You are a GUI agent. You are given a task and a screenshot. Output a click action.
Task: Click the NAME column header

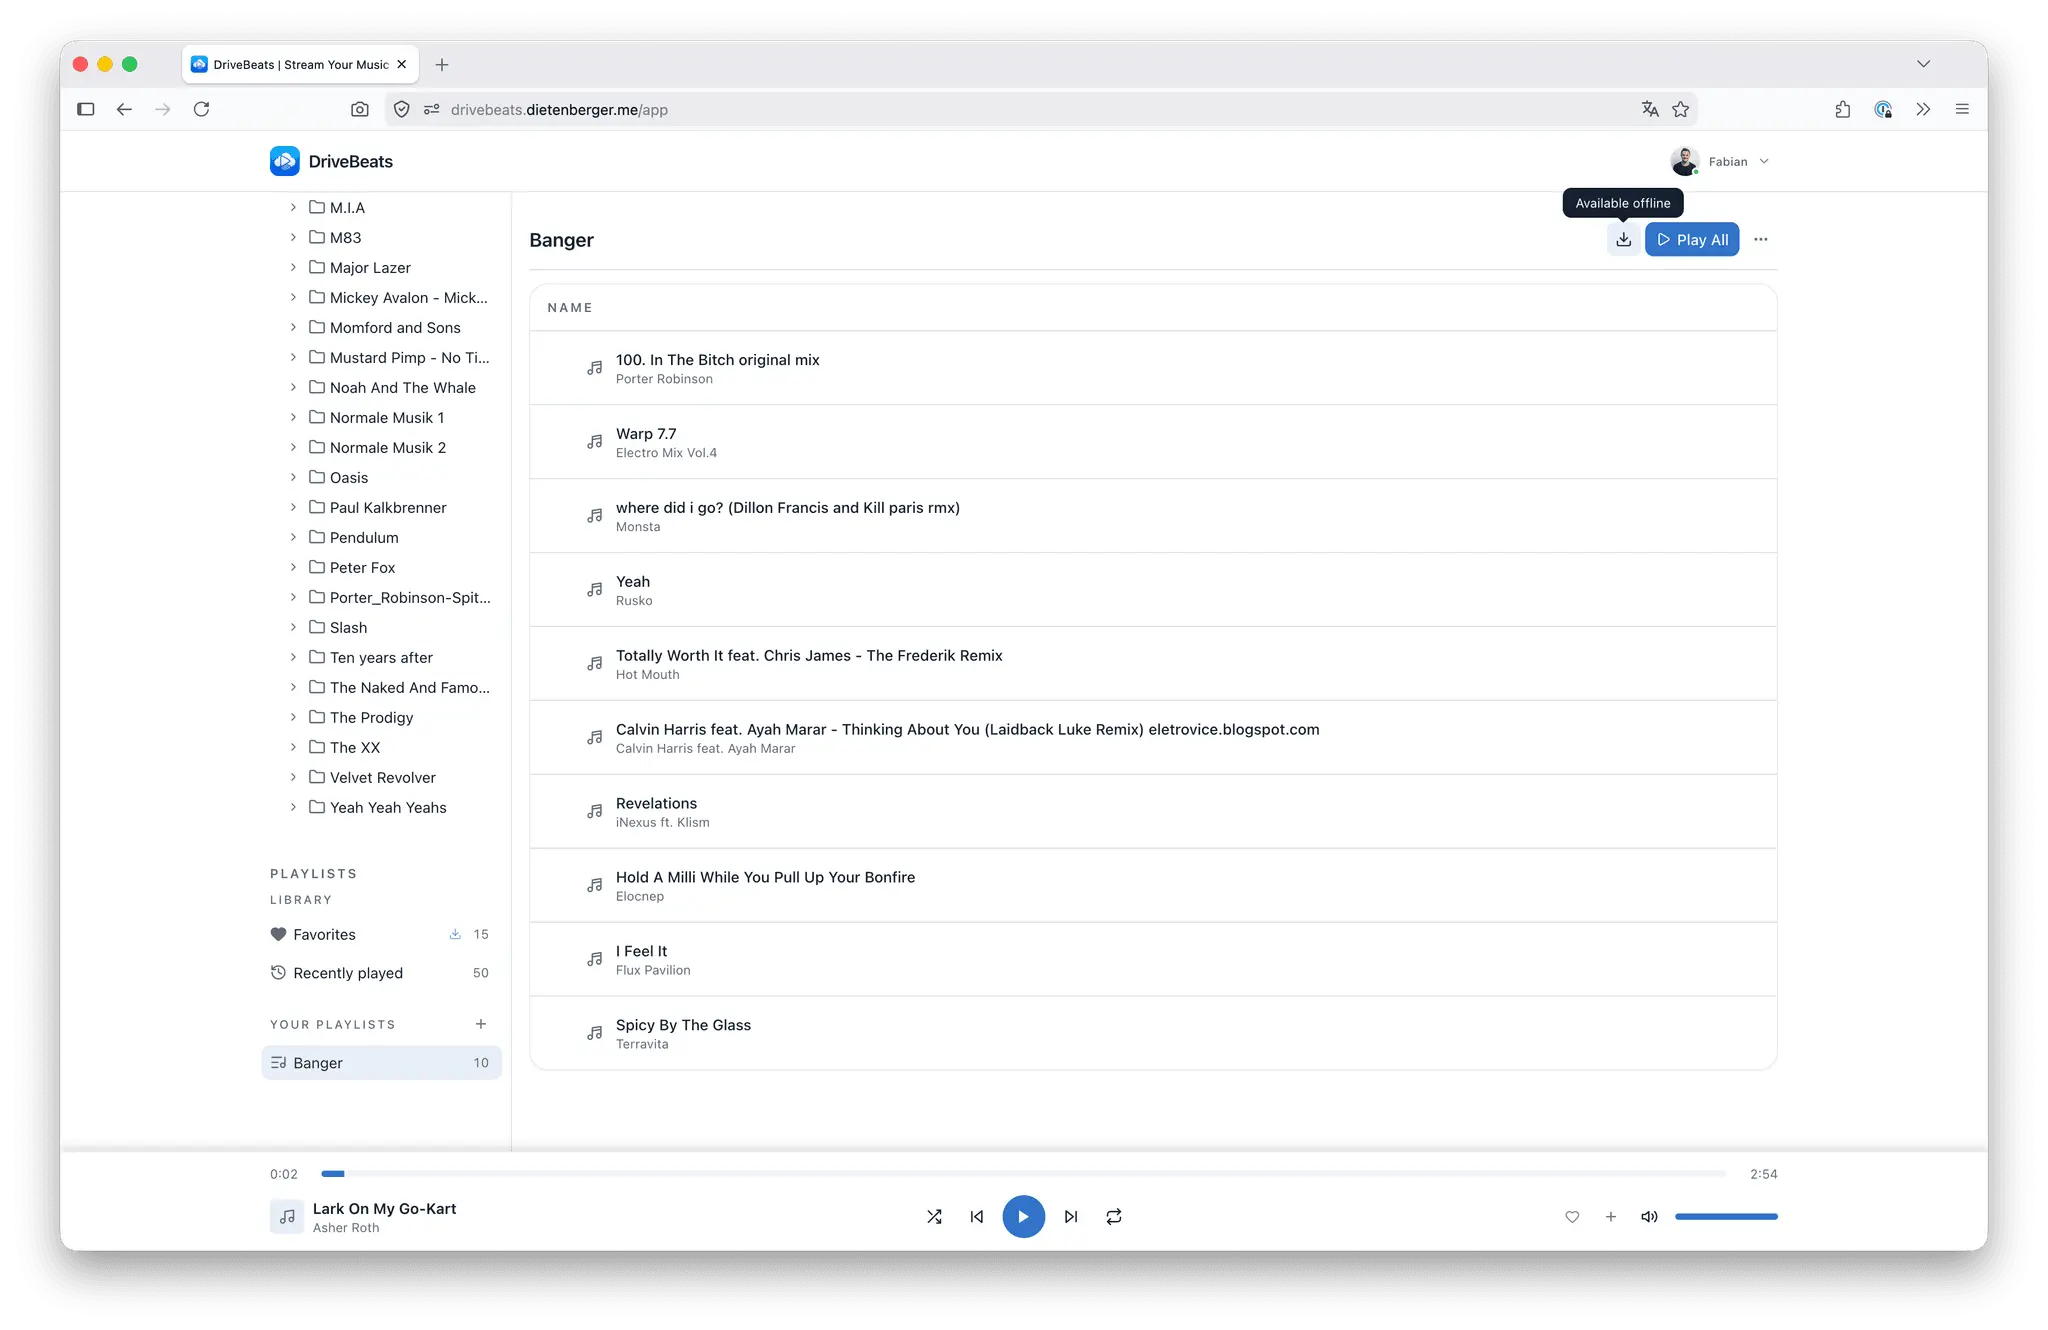coord(570,308)
